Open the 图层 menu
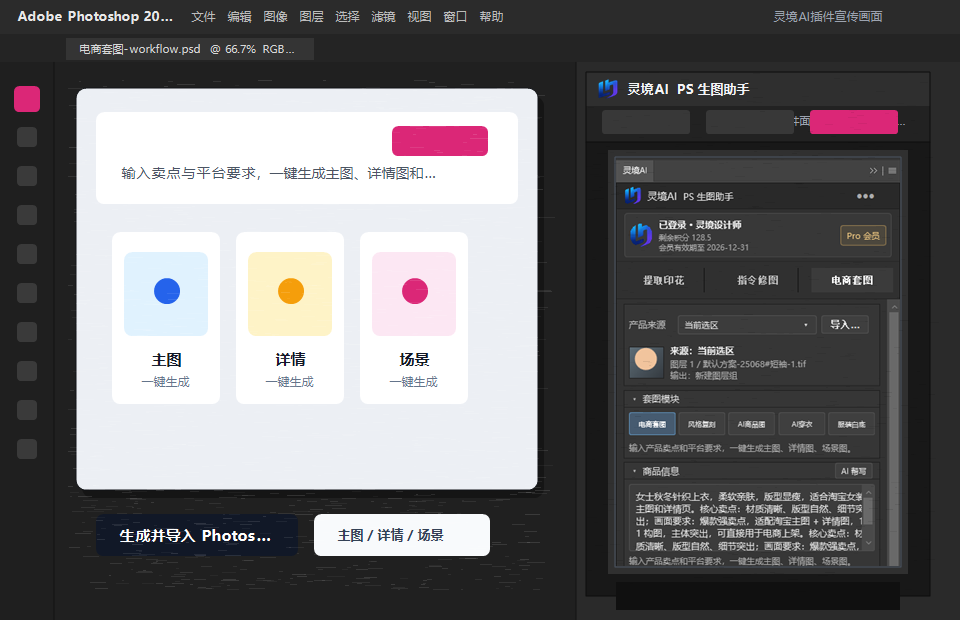960x620 pixels. 311,17
